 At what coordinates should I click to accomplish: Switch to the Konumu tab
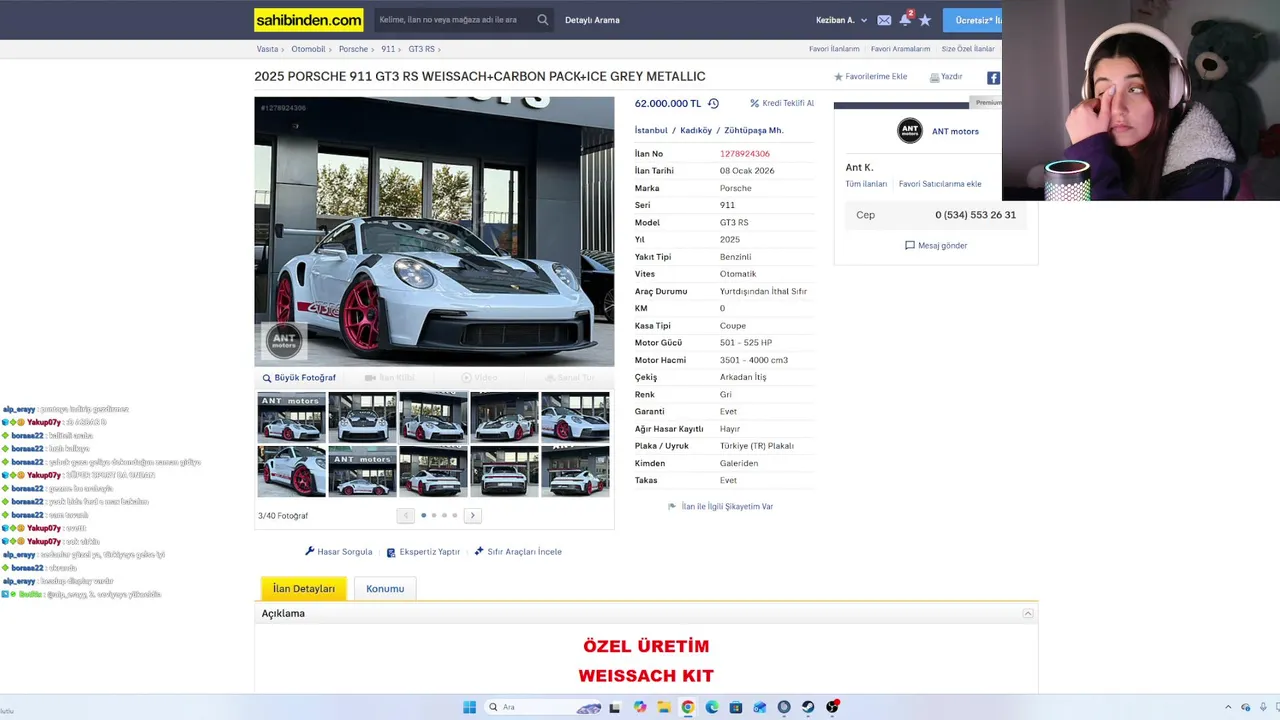click(385, 589)
